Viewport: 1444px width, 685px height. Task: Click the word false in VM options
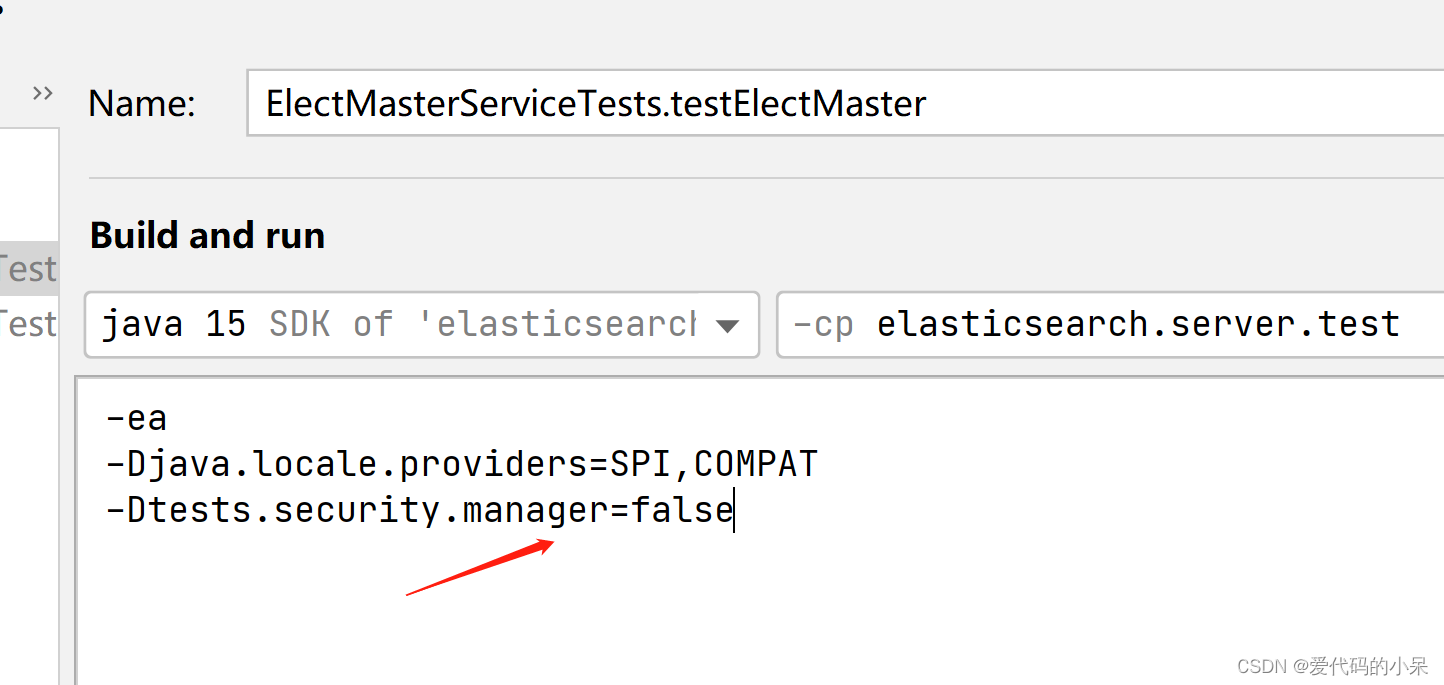pyautogui.click(x=682, y=510)
